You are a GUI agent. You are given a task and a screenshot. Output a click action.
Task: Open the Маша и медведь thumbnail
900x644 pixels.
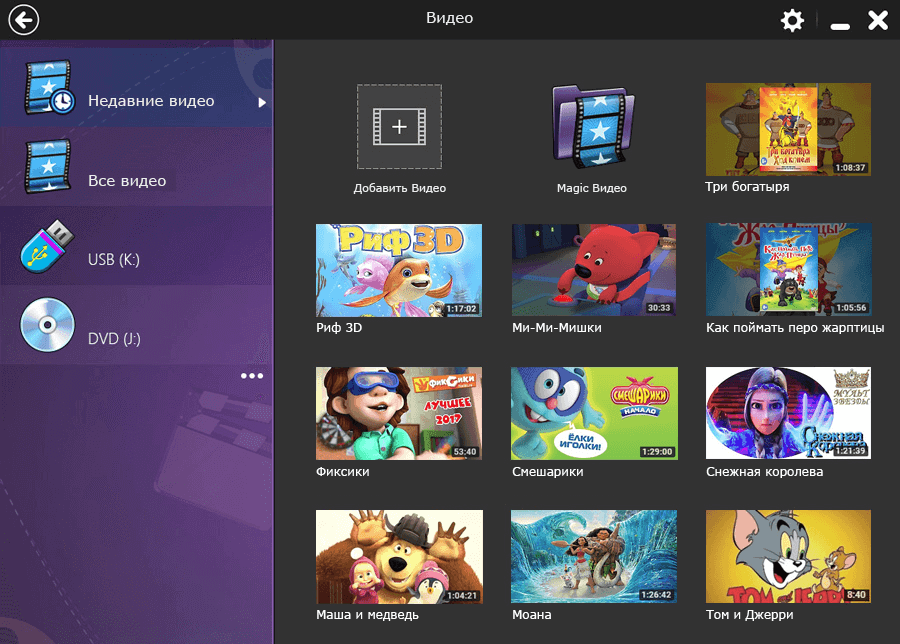coord(399,557)
